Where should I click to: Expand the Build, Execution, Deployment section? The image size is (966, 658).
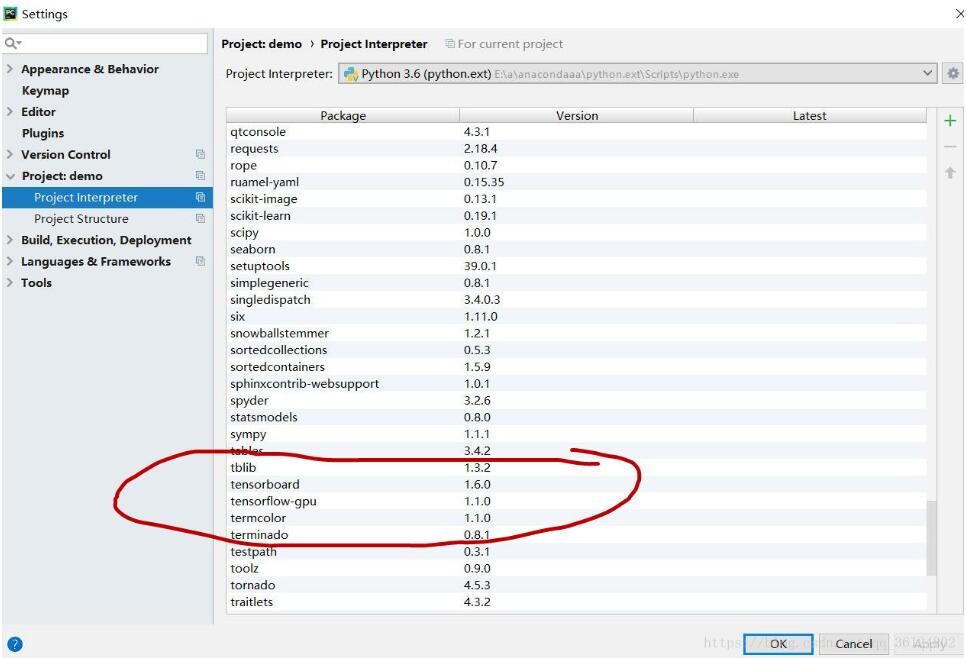click(x=10, y=240)
